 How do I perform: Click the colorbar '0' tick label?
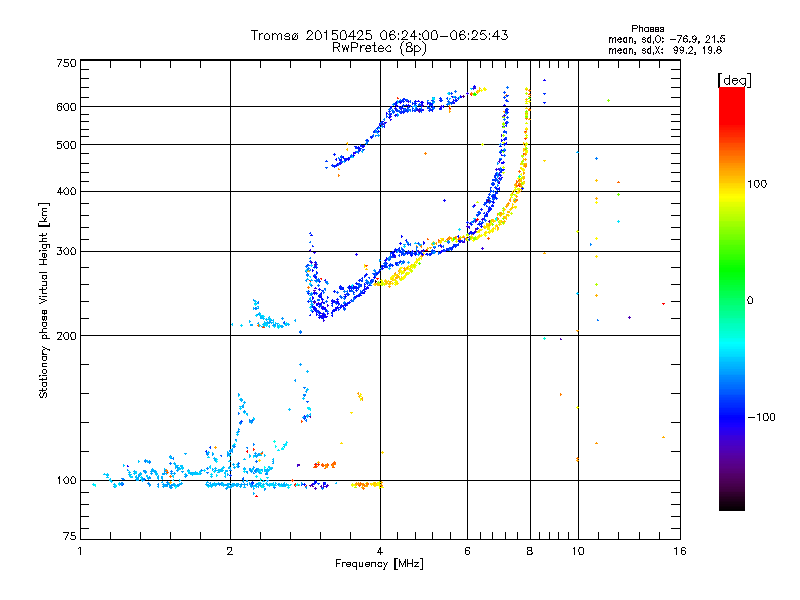[x=750, y=301]
